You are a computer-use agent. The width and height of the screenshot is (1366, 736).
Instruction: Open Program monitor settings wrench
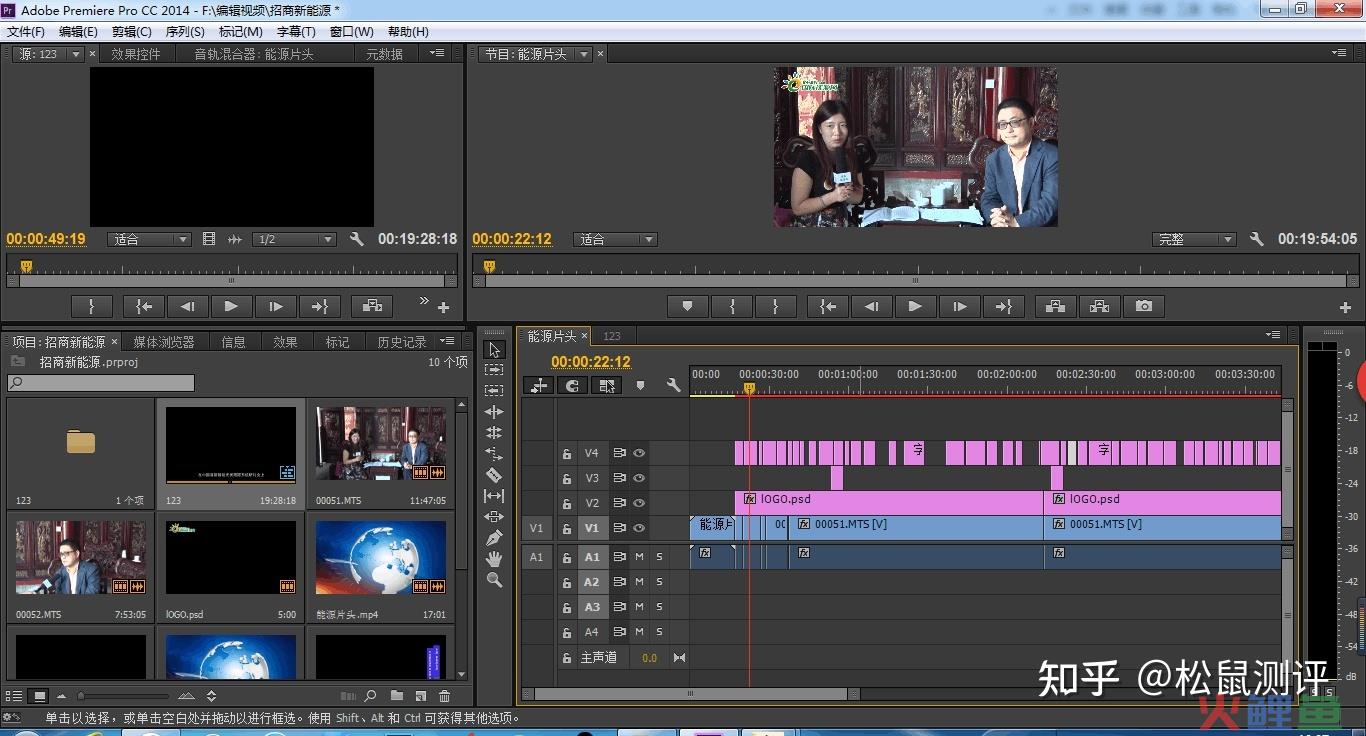1257,239
